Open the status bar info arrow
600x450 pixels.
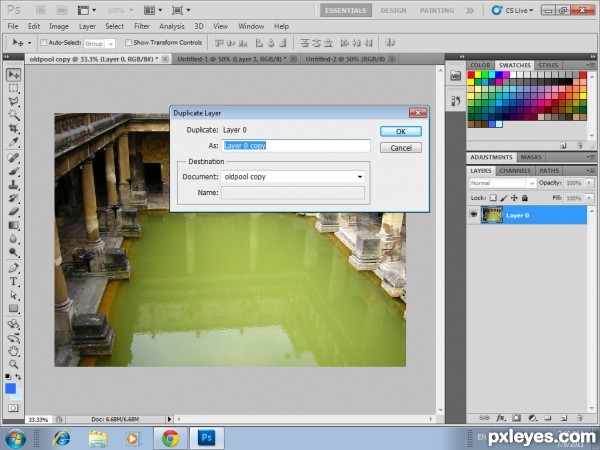170,419
